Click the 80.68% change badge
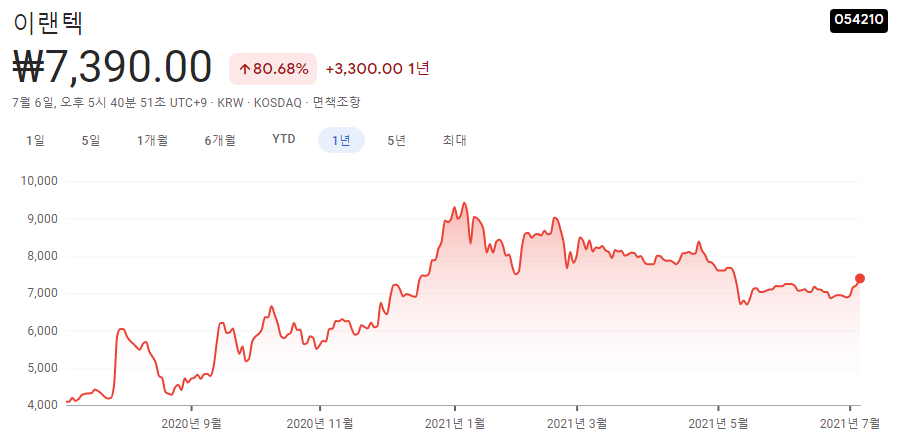 click(273, 69)
